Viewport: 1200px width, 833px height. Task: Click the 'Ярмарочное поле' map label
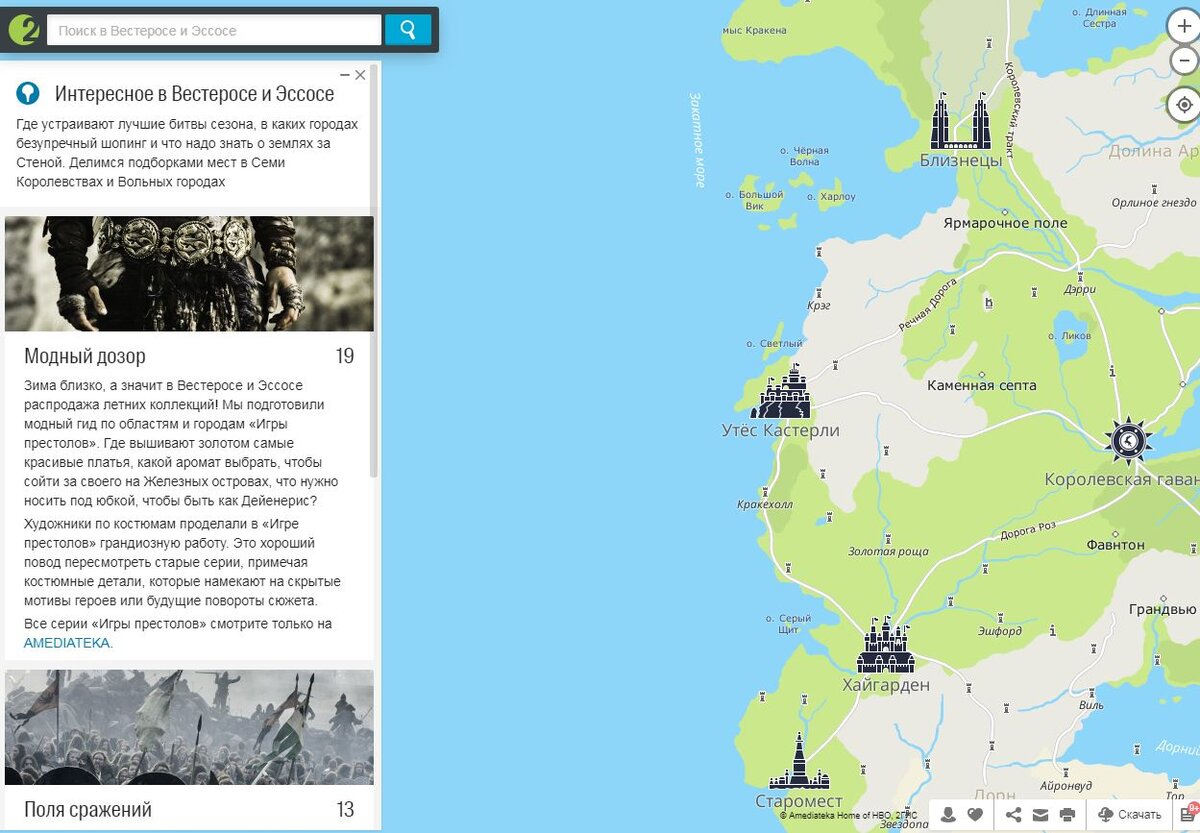tap(1005, 223)
